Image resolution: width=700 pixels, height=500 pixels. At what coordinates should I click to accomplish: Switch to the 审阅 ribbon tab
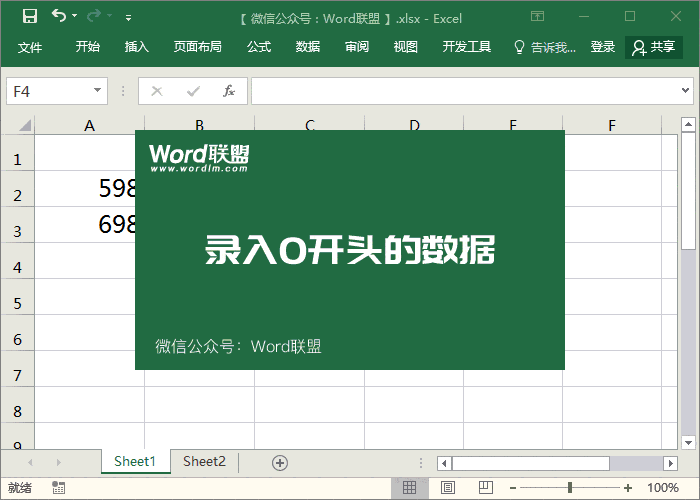357,46
